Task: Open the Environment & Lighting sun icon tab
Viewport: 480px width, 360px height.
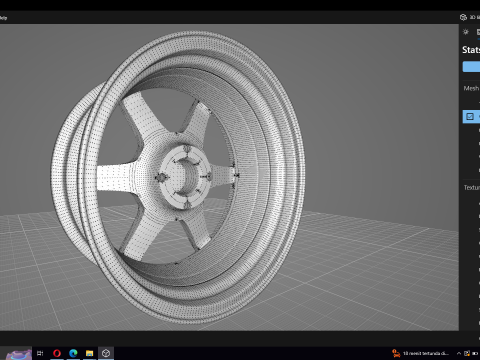Action: (x=466, y=32)
